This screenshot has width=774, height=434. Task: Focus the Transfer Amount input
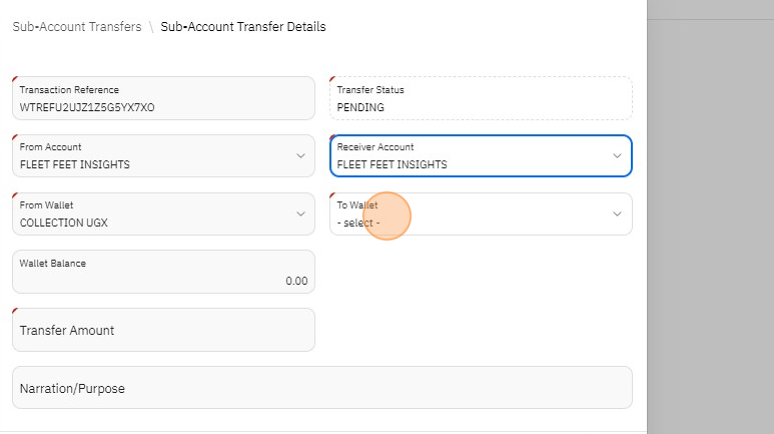(163, 330)
